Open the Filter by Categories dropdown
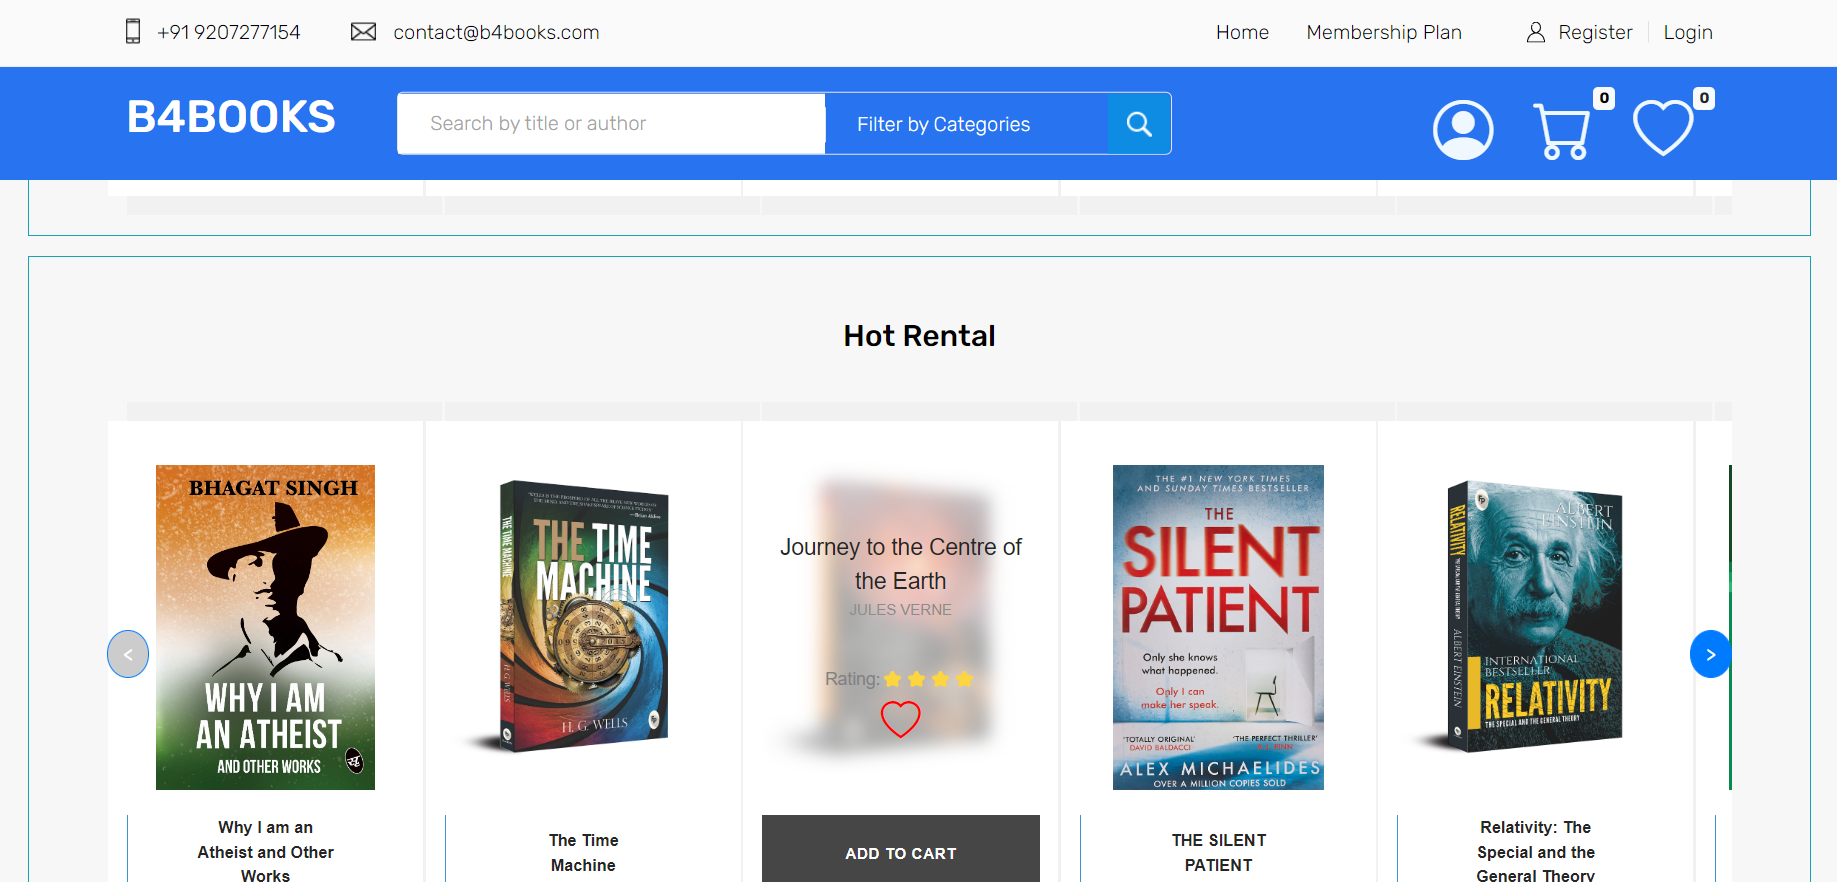Viewport: 1837px width, 882px height. pyautogui.click(x=966, y=124)
